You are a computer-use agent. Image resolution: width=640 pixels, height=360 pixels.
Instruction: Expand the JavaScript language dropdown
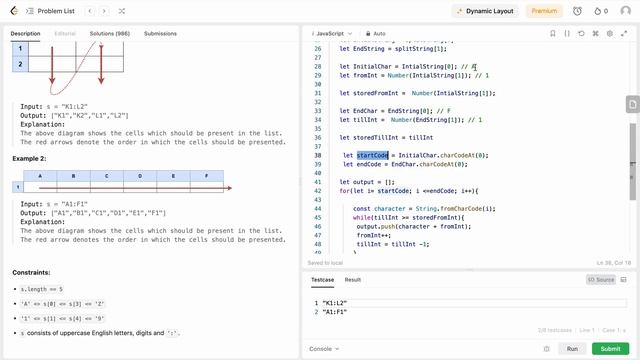coord(331,33)
